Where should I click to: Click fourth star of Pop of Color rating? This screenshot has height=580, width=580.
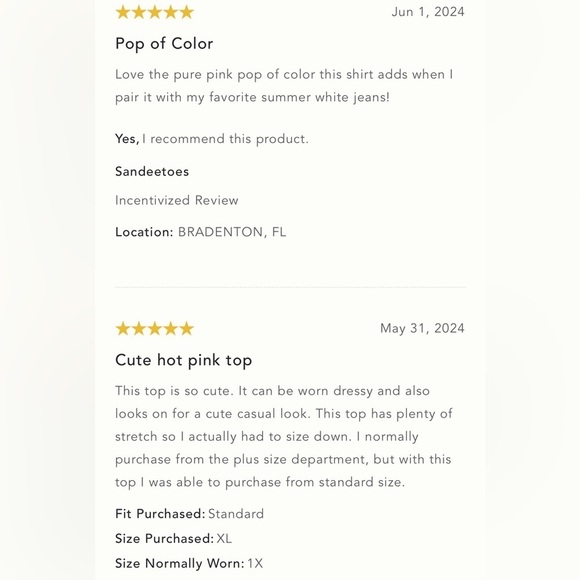point(171,12)
